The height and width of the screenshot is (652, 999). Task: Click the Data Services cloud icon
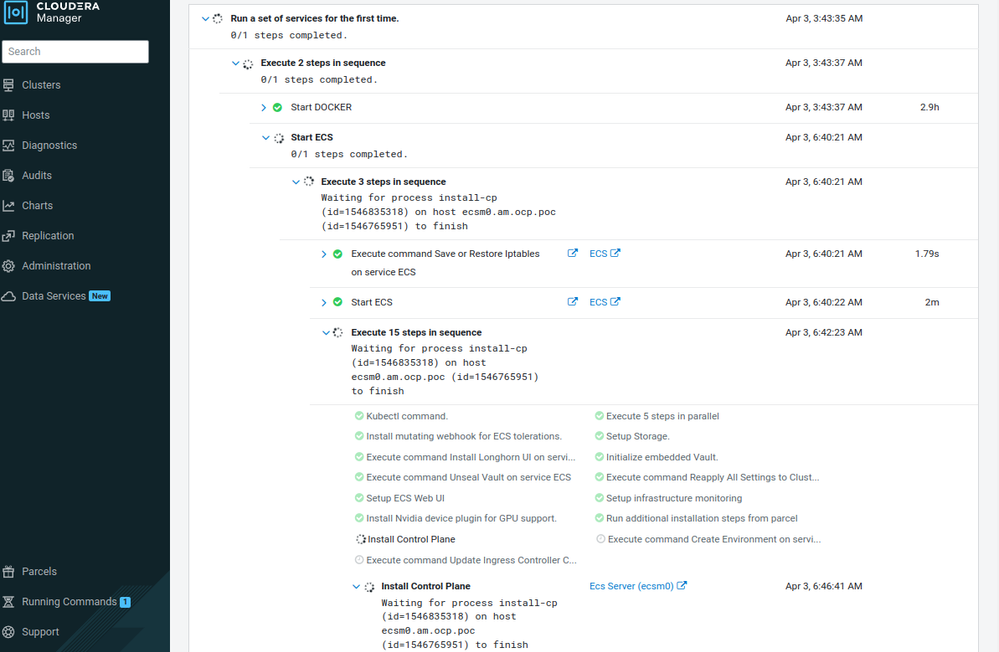tap(8, 296)
